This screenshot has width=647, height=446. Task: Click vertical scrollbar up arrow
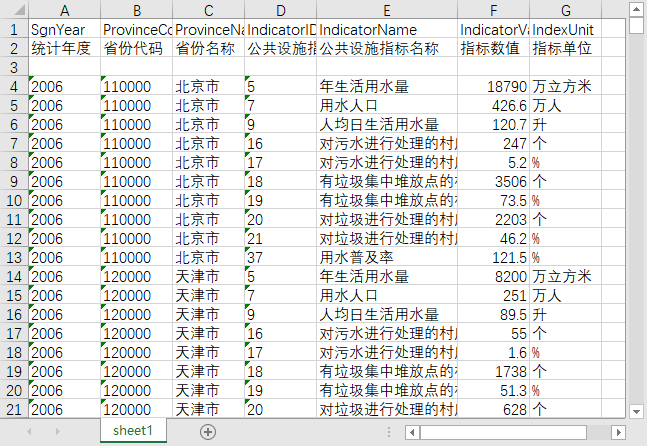tap(636, 9)
